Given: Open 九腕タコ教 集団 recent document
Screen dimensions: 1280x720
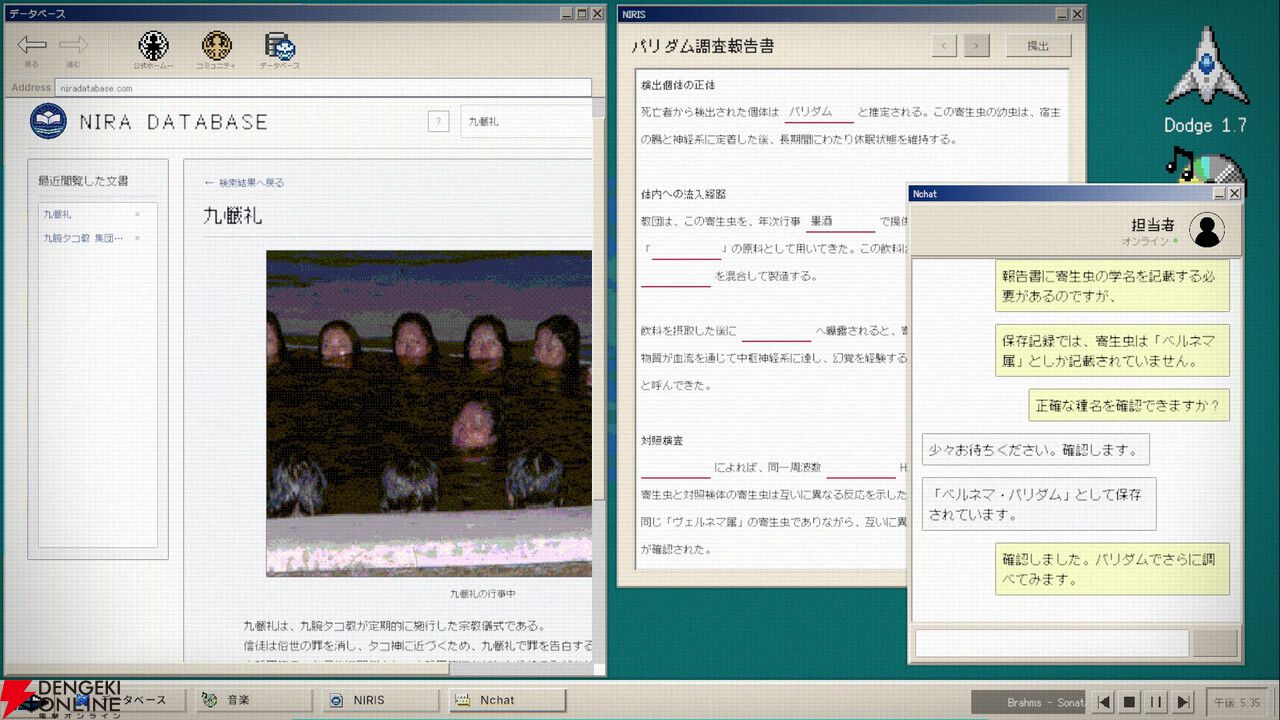Looking at the screenshot, I should pos(83,238).
